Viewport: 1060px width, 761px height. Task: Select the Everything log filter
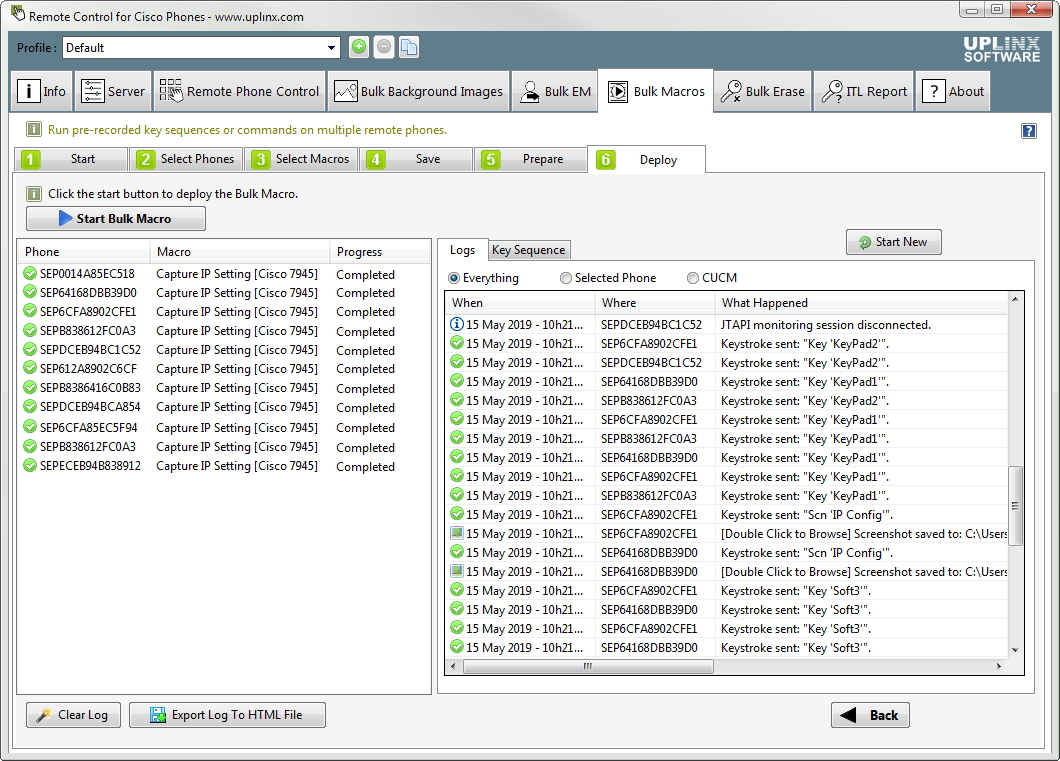(x=483, y=278)
